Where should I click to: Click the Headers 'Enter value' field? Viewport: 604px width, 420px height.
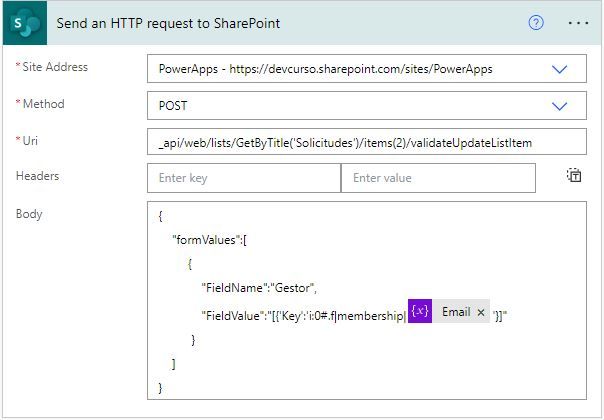coord(438,178)
